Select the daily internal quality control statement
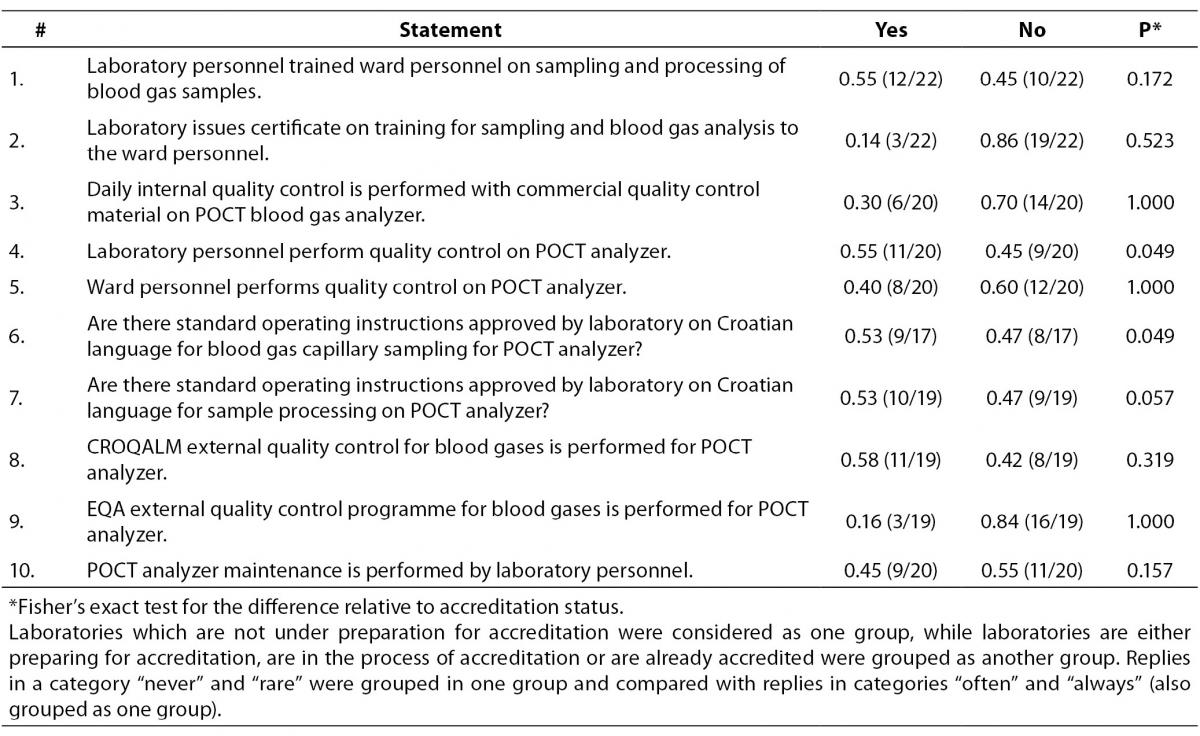This screenshot has height=736, width=1200. [423, 201]
